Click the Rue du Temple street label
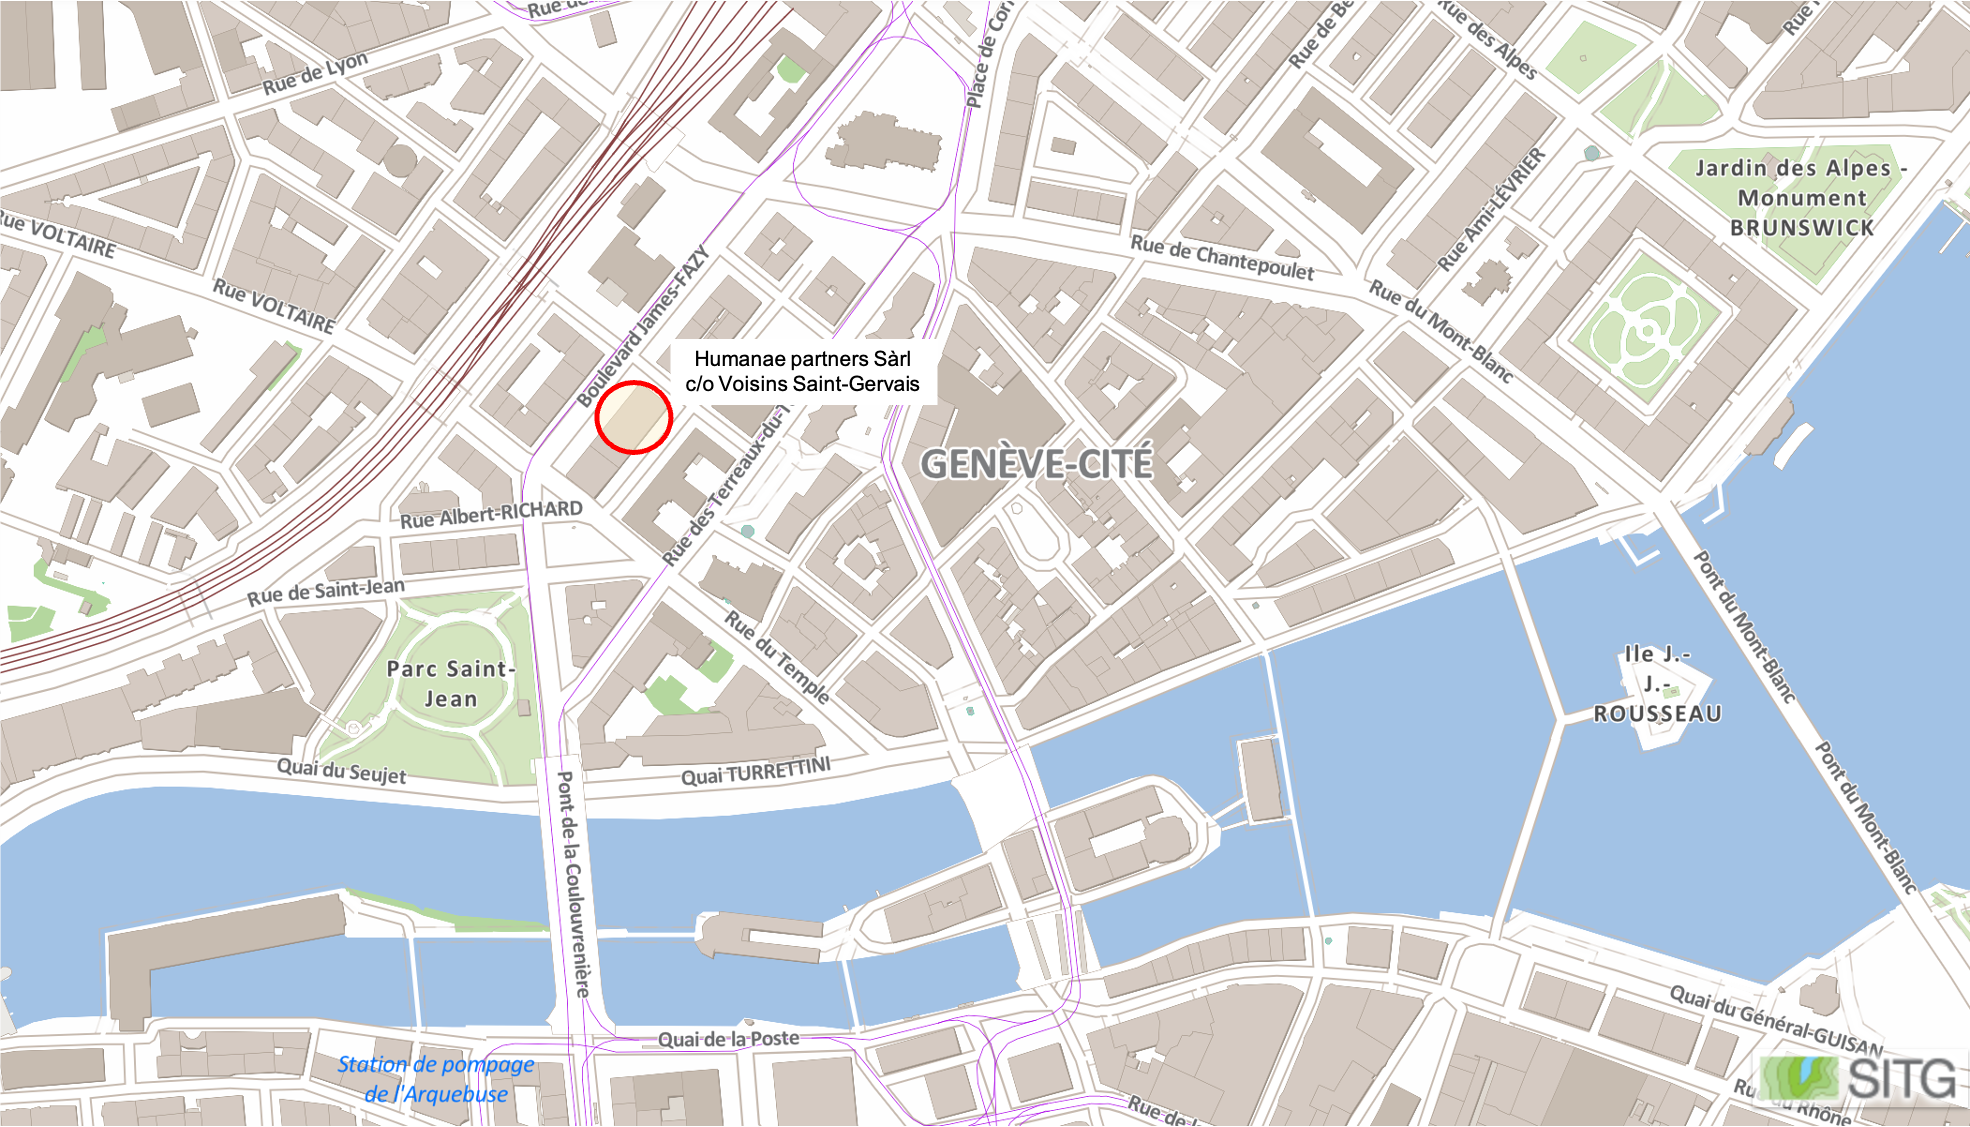 pos(777,657)
